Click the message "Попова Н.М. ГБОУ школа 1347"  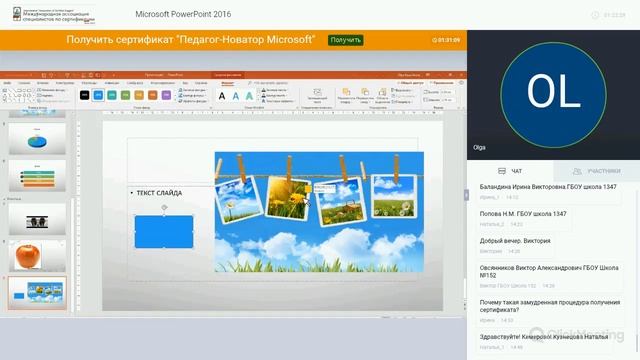[523, 214]
